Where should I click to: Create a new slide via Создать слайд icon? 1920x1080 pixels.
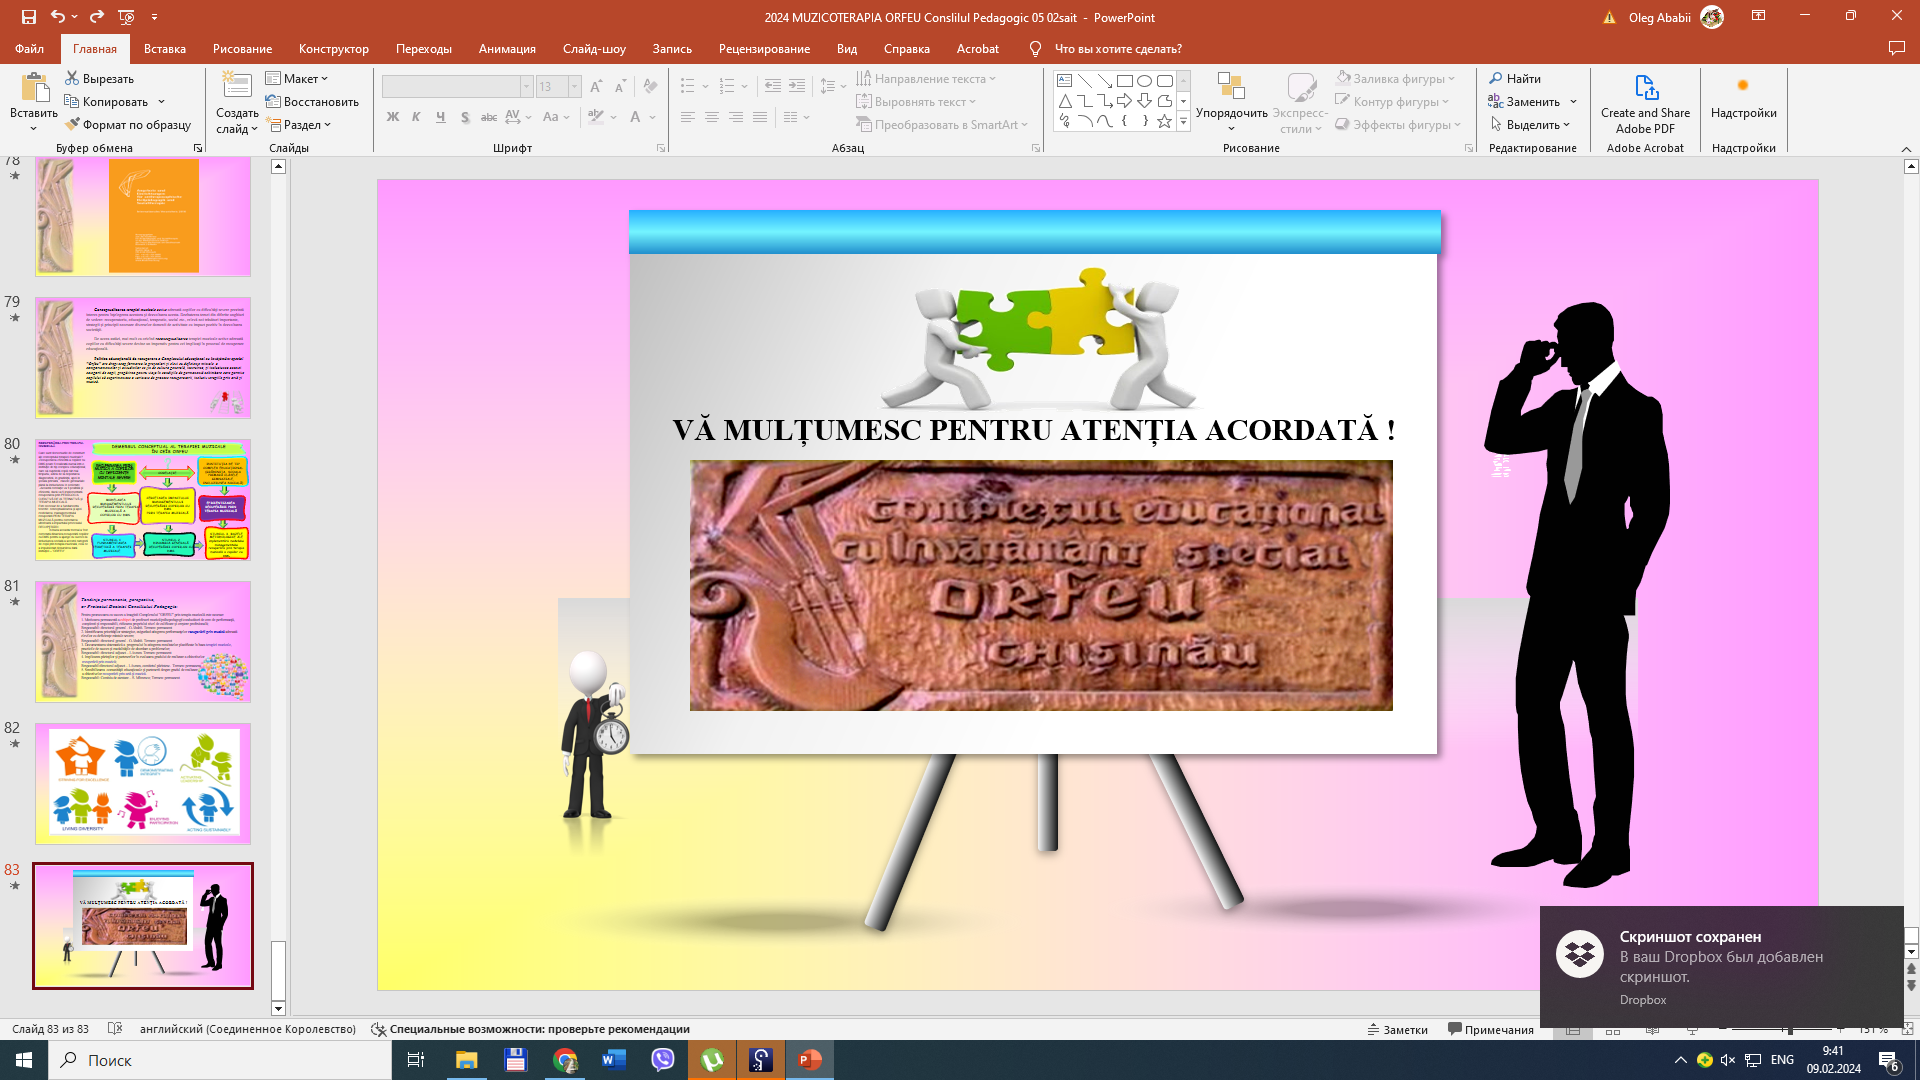(x=237, y=86)
